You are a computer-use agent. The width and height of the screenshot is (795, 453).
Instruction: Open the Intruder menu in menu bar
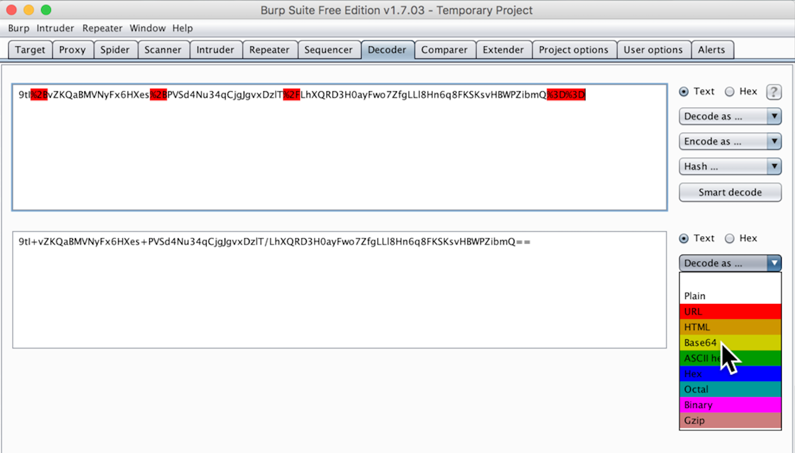point(55,28)
